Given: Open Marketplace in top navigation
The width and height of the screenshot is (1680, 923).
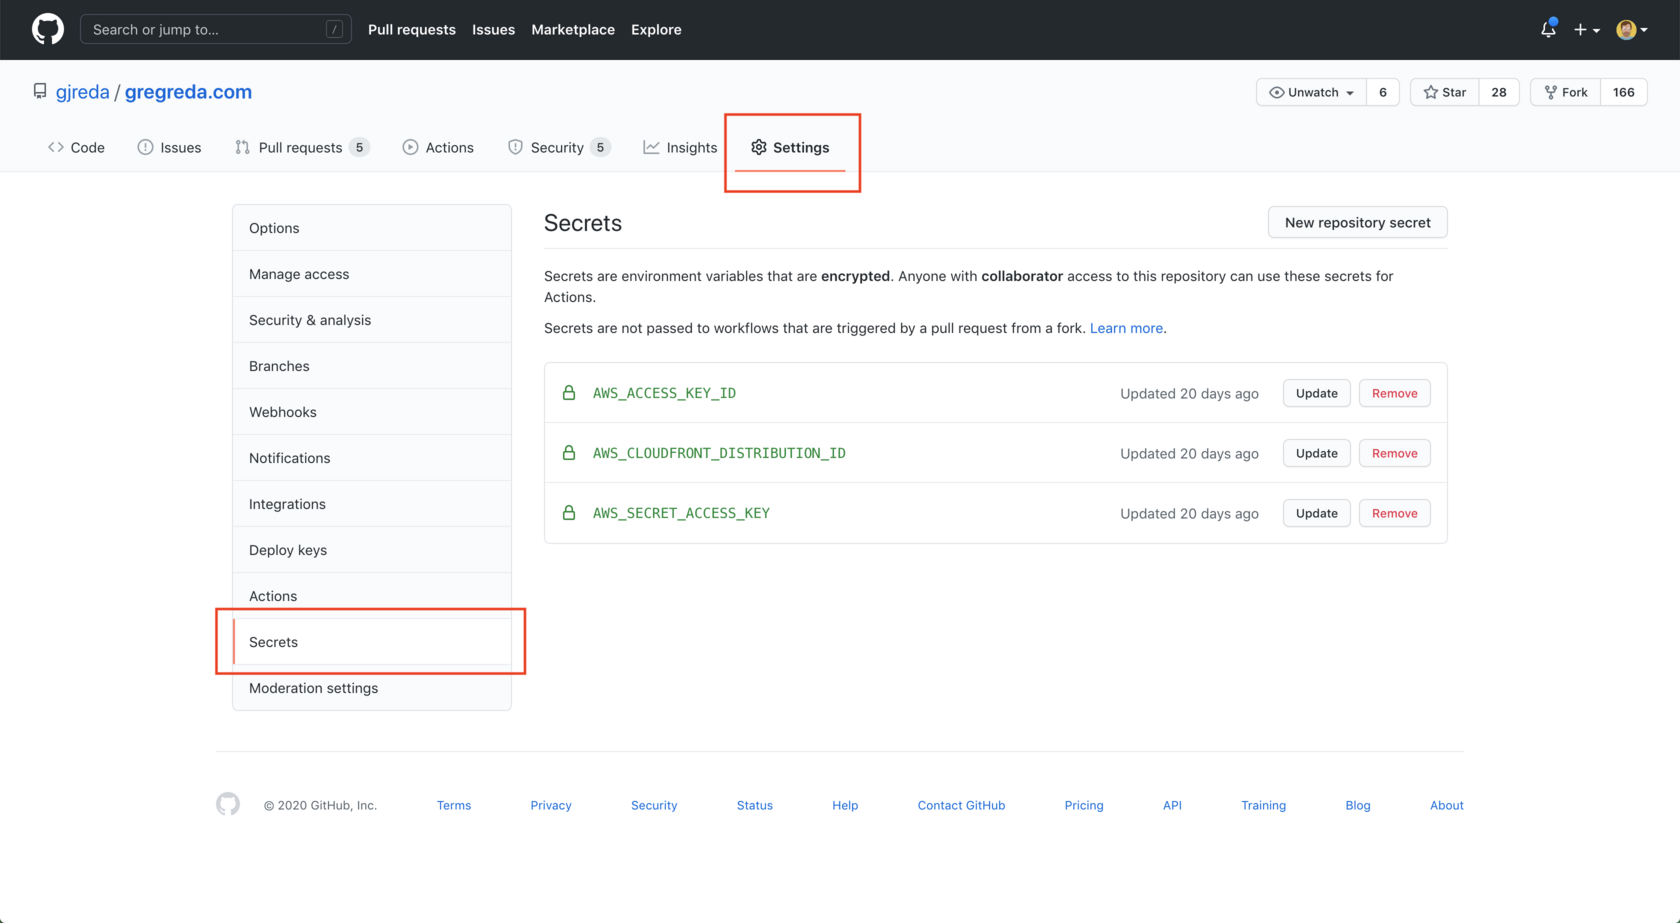Looking at the screenshot, I should [573, 29].
